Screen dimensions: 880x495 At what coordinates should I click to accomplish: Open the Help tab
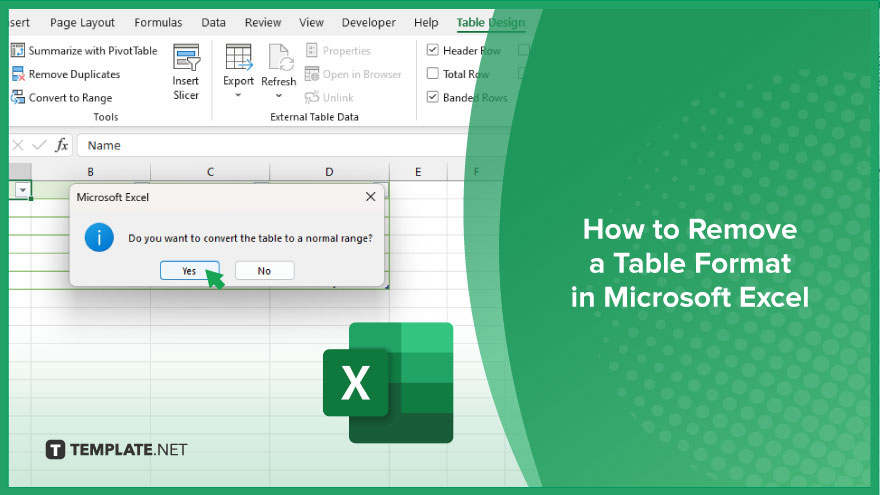[x=426, y=22]
